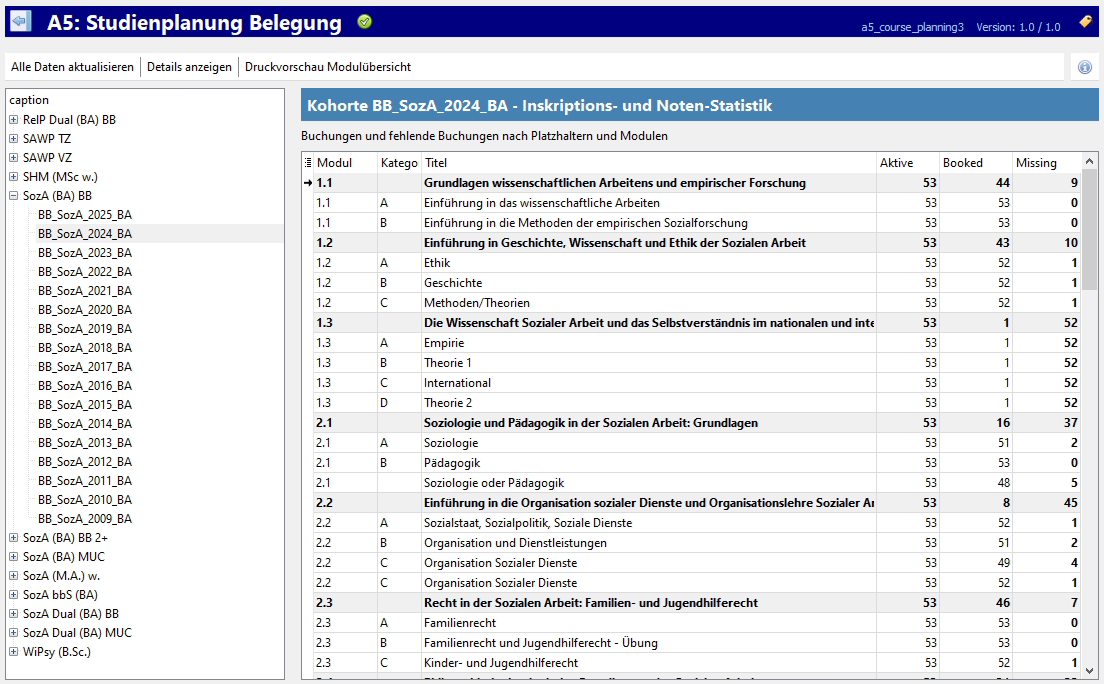The width and height of the screenshot is (1104, 684).
Task: Select cohort BB_SozA_2025_BA in tree
Action: [85, 215]
